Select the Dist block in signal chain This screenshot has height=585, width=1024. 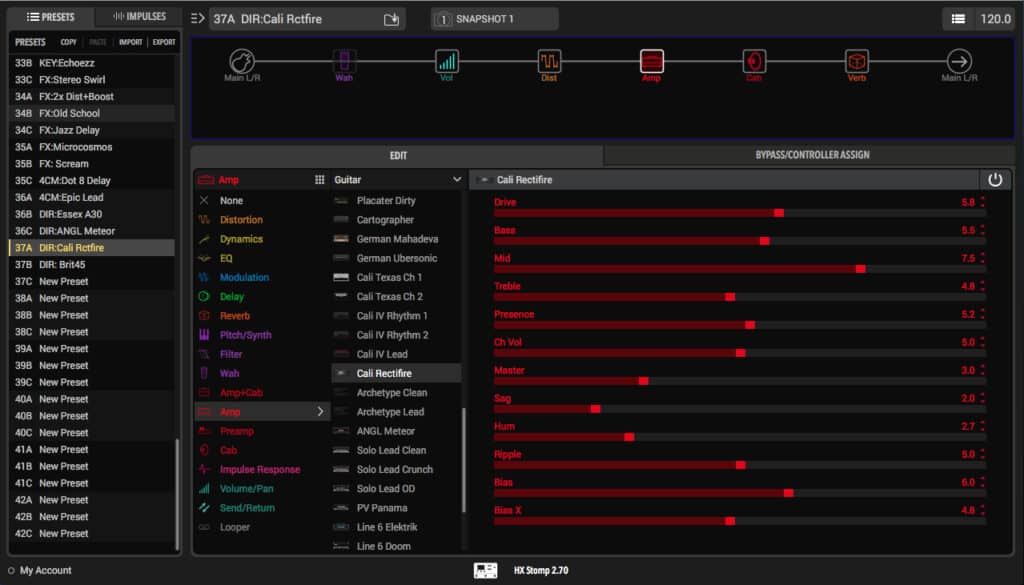coord(549,61)
